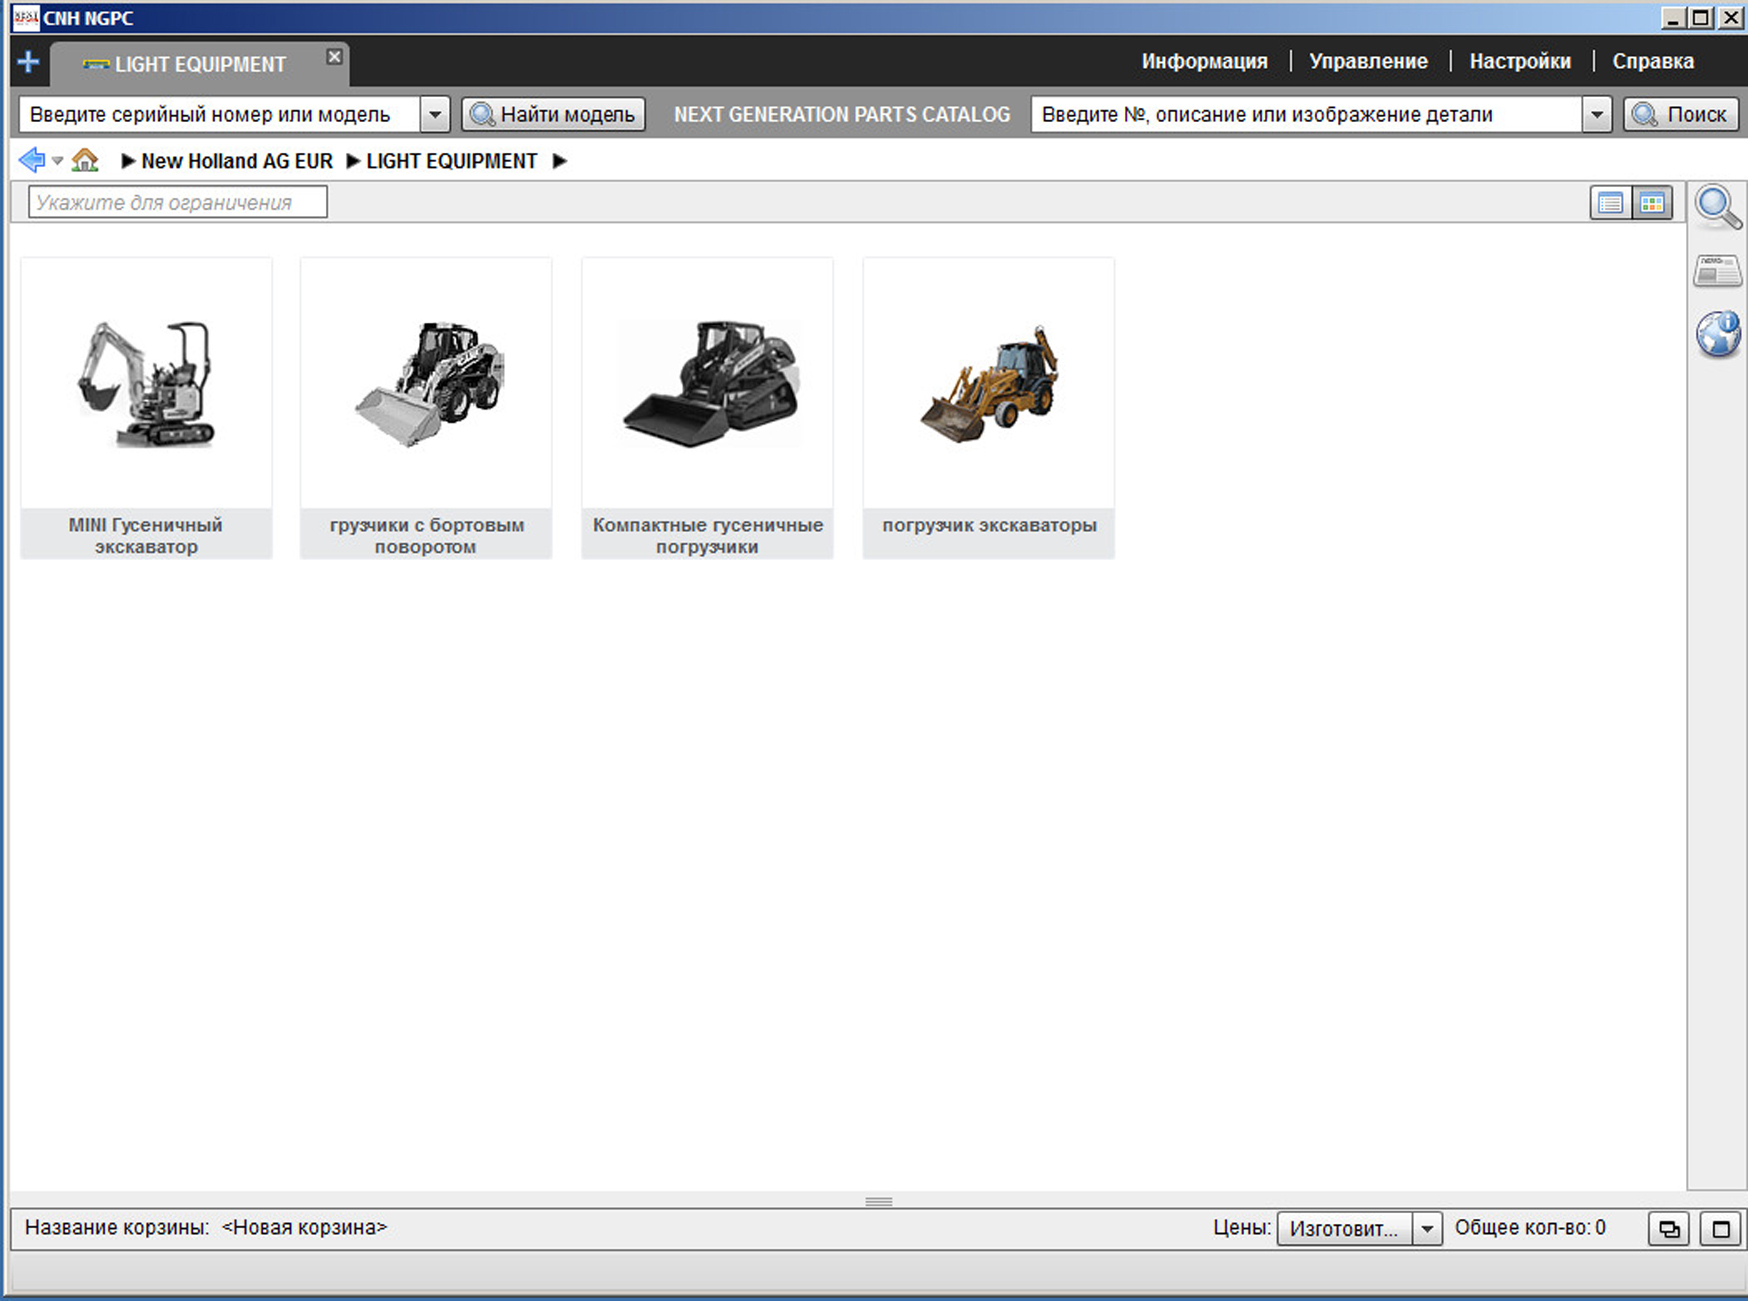Viewport: 1748px width, 1301px height.
Task: Click the globe info icon in sidebar
Action: pos(1717,334)
